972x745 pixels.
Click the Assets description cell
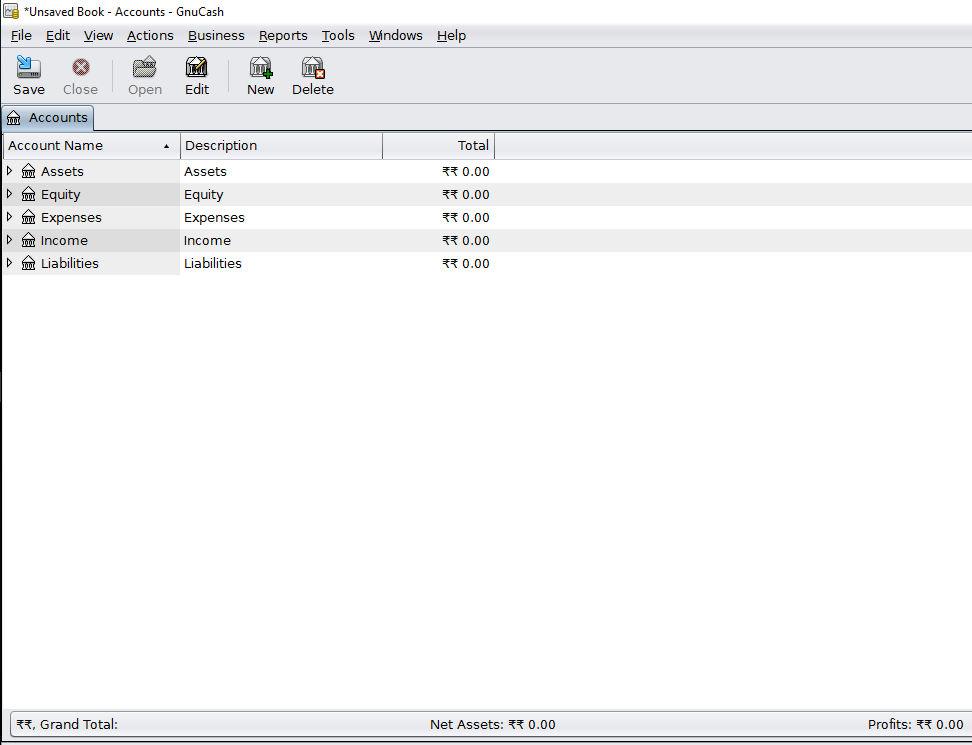pyautogui.click(x=281, y=171)
